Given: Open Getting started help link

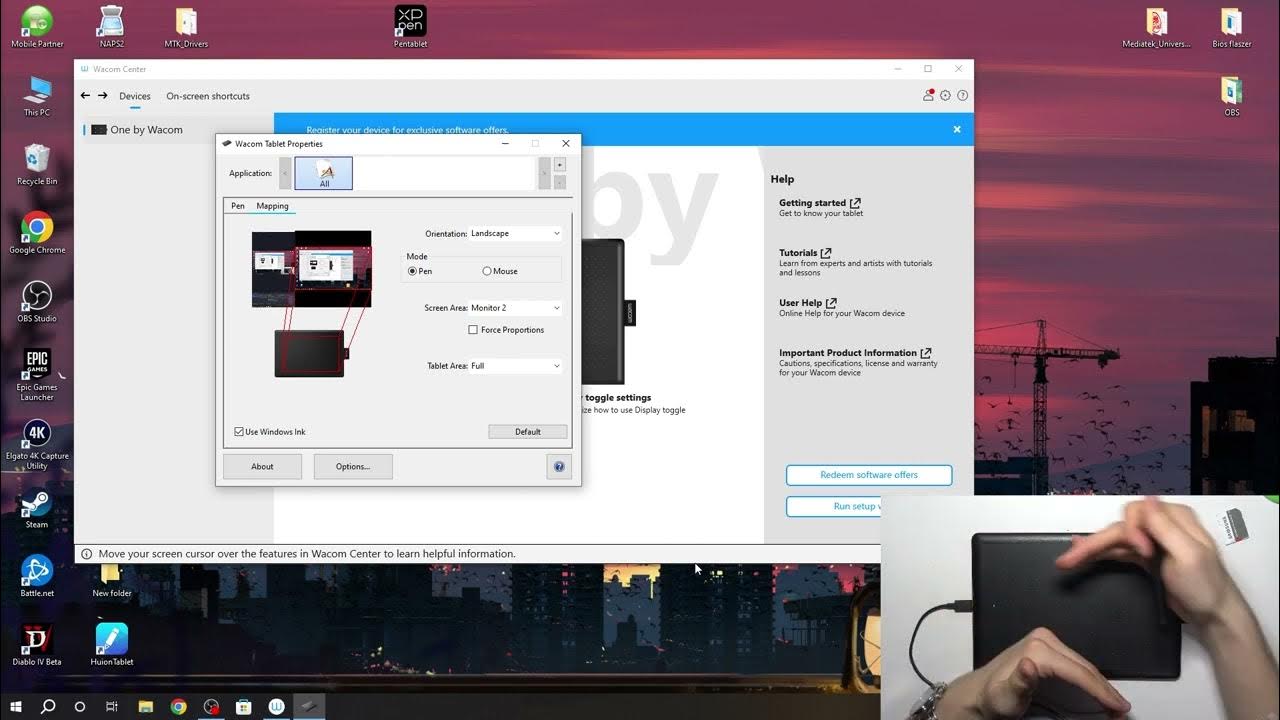Looking at the screenshot, I should click(820, 203).
